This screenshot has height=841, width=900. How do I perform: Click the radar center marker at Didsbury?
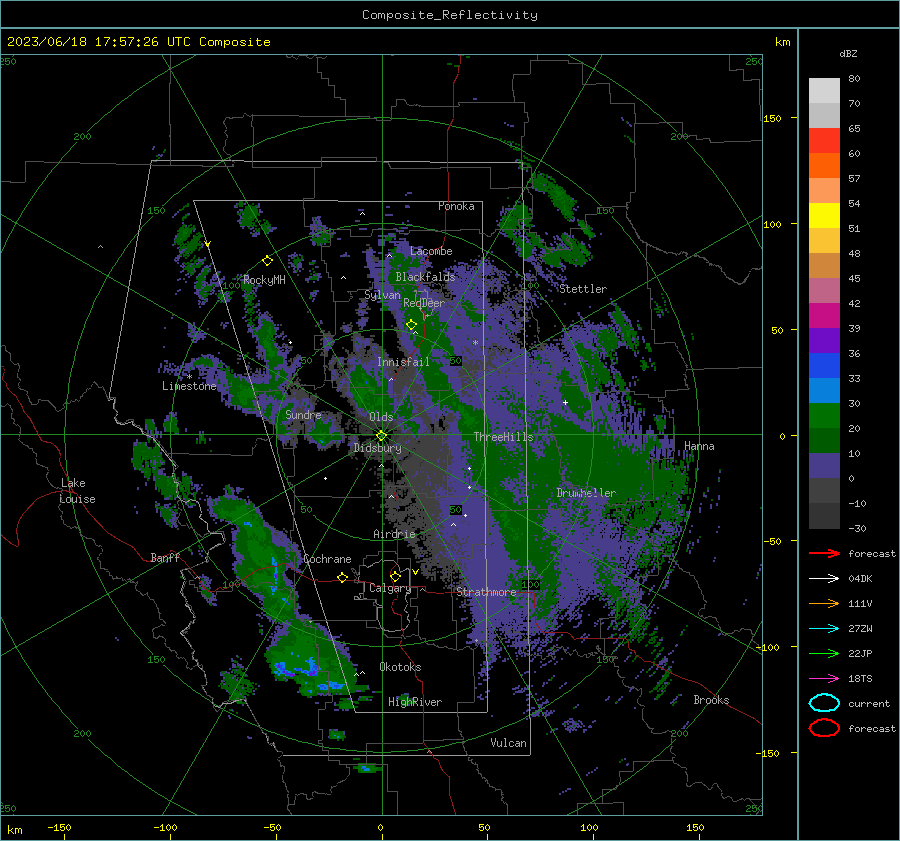pyautogui.click(x=381, y=435)
